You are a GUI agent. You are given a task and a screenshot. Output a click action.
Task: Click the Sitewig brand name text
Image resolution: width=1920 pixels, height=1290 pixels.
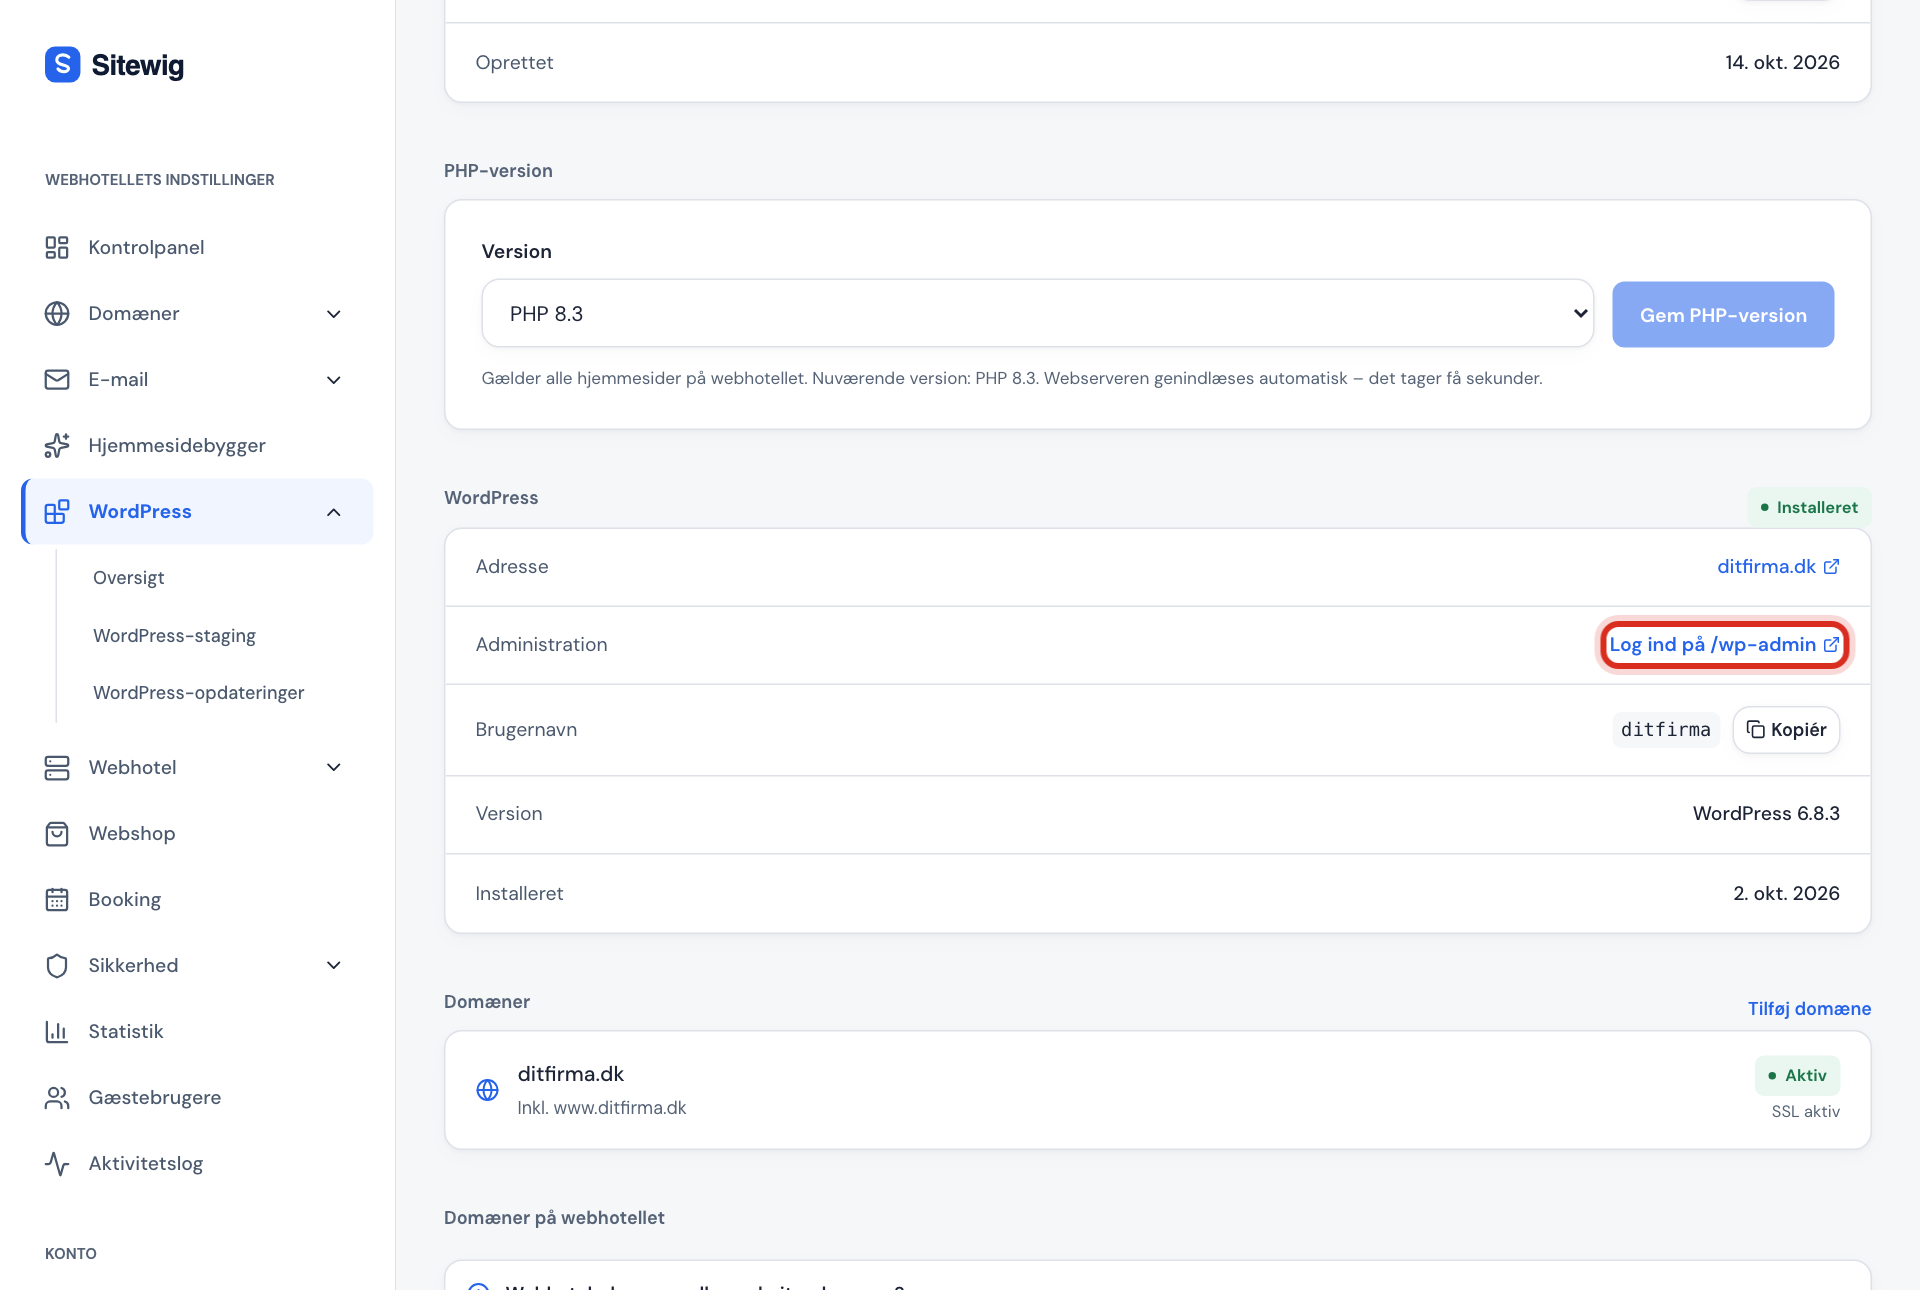(138, 65)
